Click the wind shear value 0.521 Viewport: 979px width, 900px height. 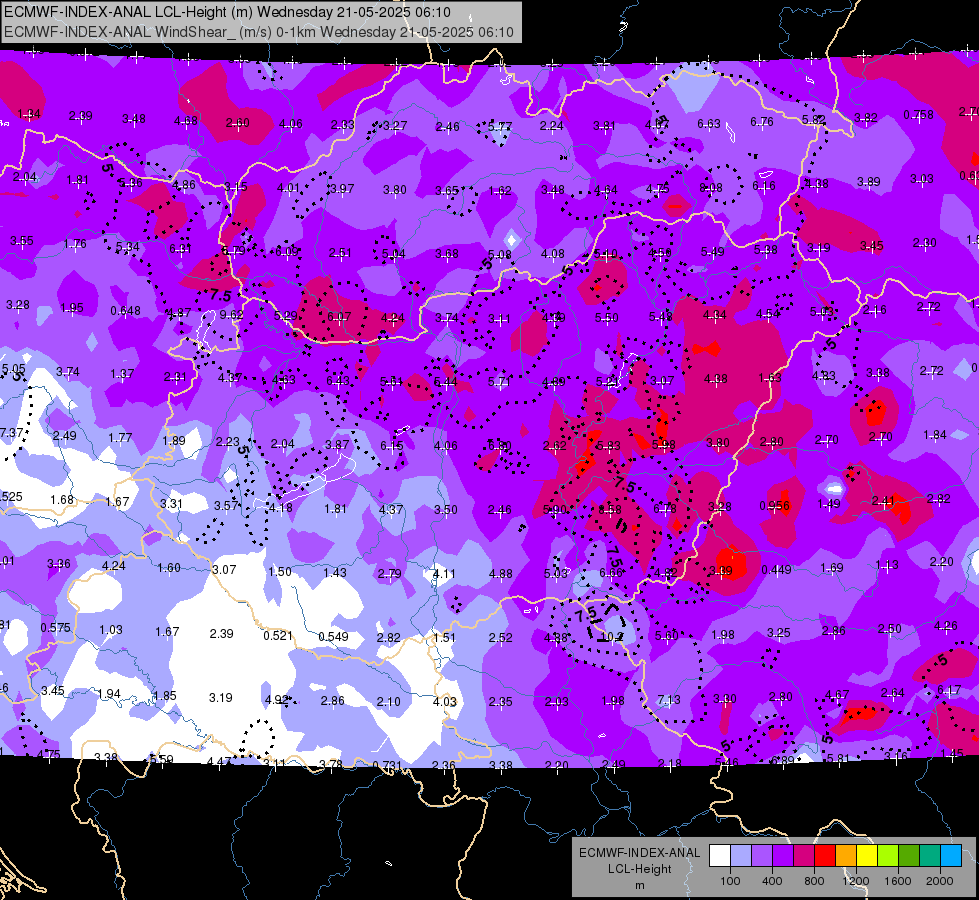278,635
